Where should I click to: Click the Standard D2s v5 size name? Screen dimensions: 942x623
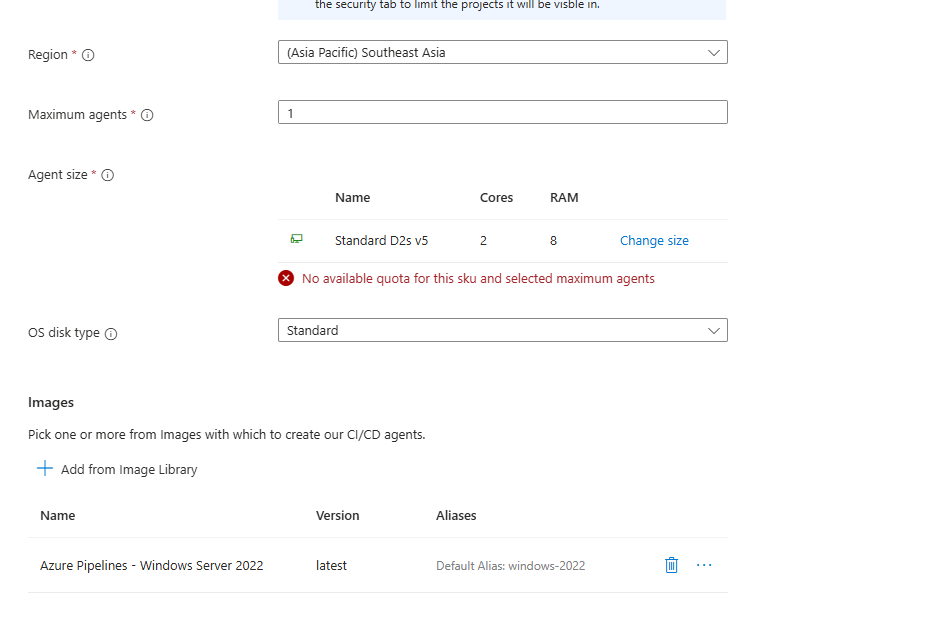tap(381, 241)
